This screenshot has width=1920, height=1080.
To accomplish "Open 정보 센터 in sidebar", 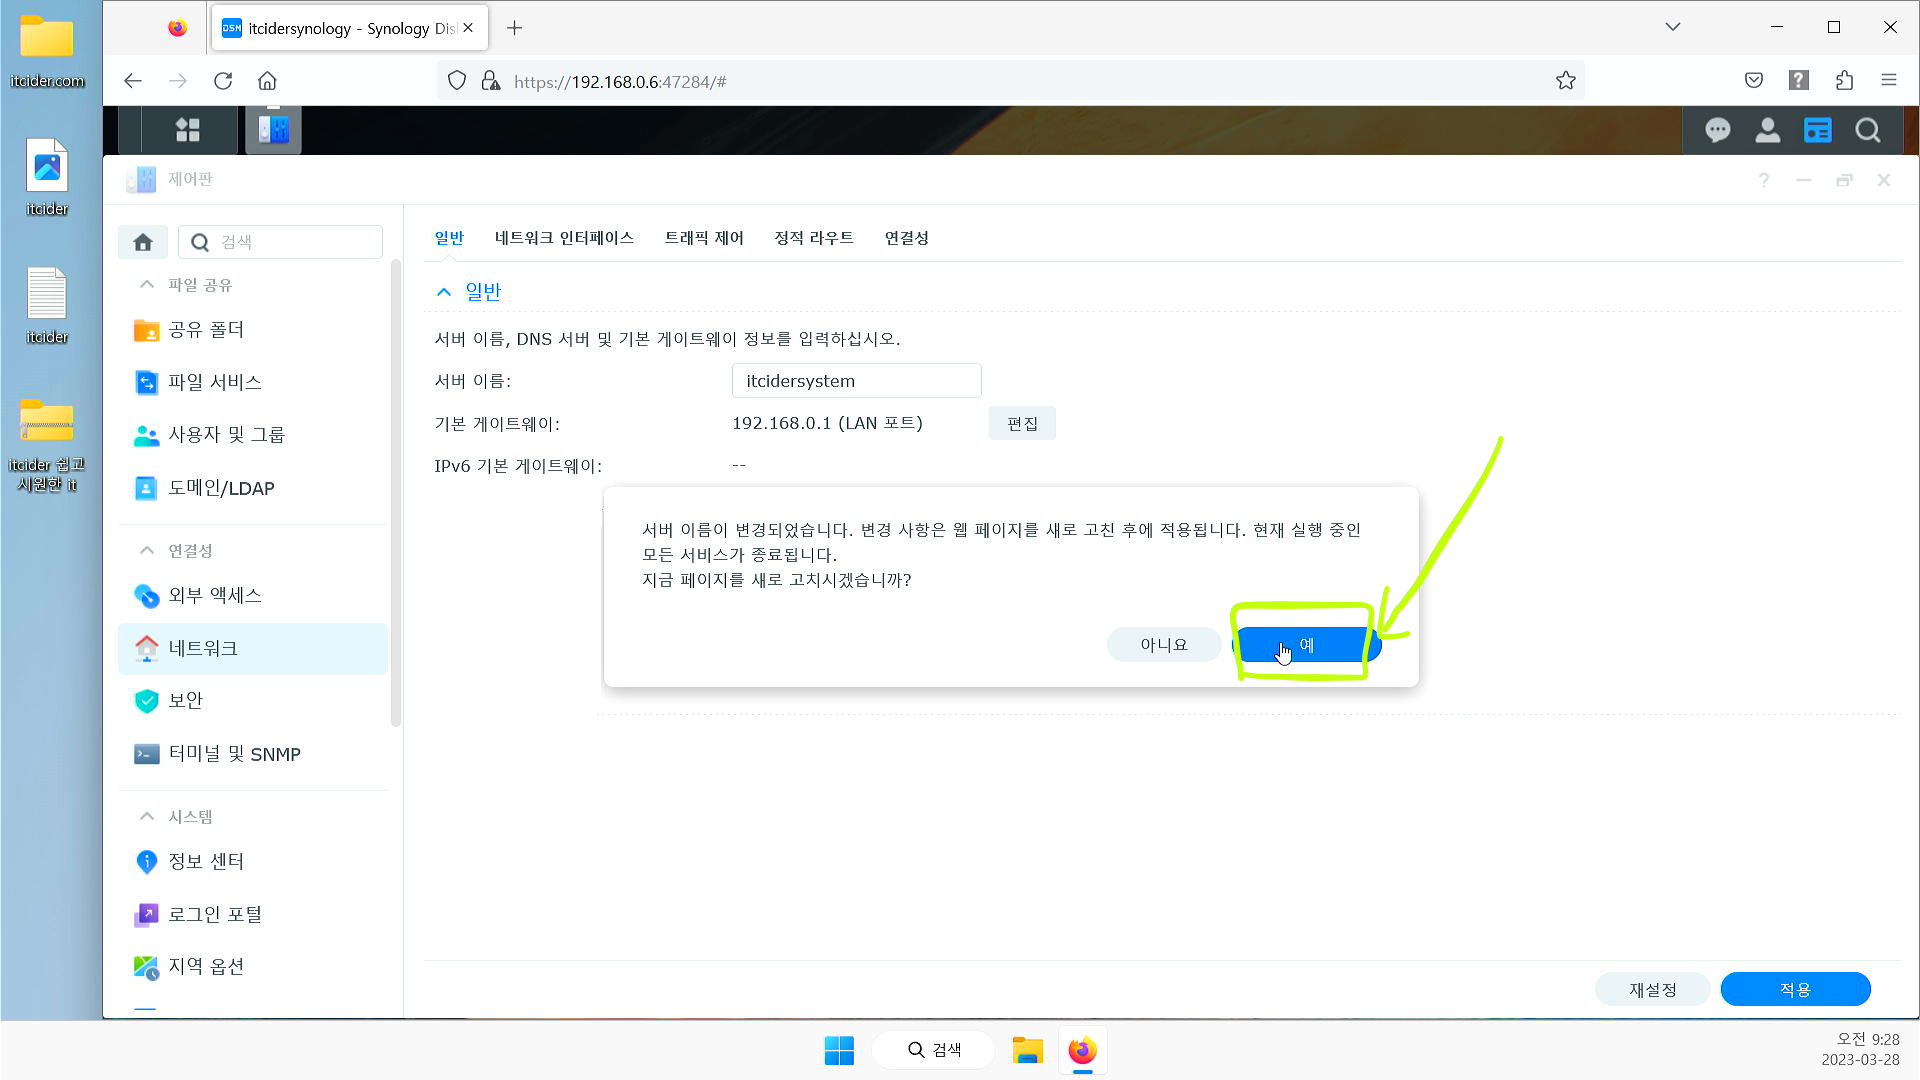I will (205, 861).
